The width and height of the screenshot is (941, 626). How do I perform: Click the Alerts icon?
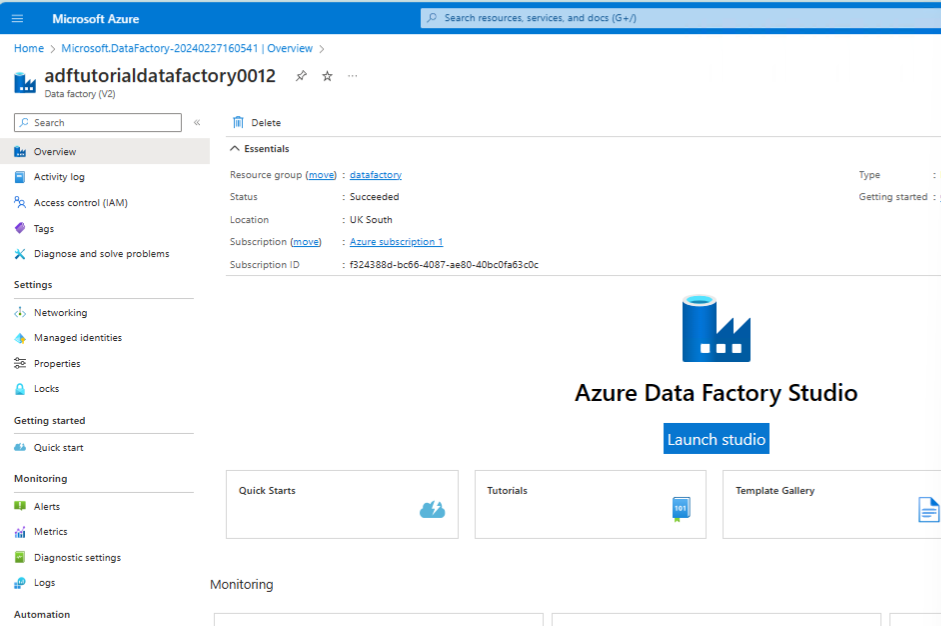pyautogui.click(x=20, y=506)
